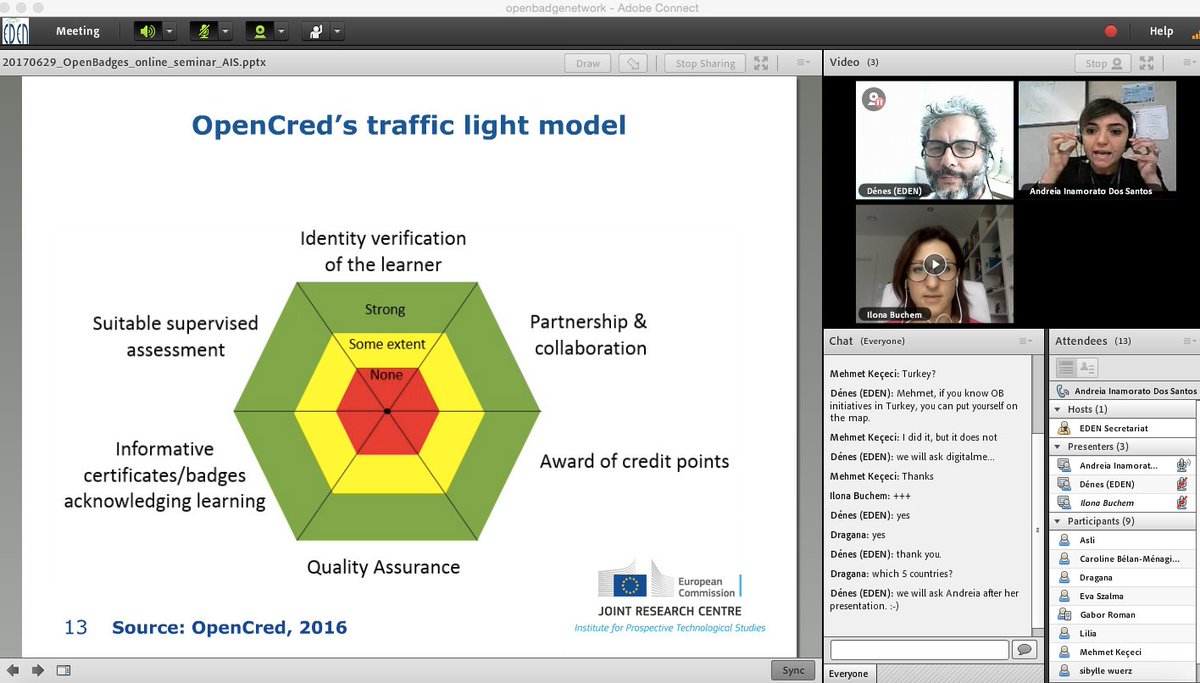
Task: Select participant sibylle wuerz
Action: [x=1124, y=670]
